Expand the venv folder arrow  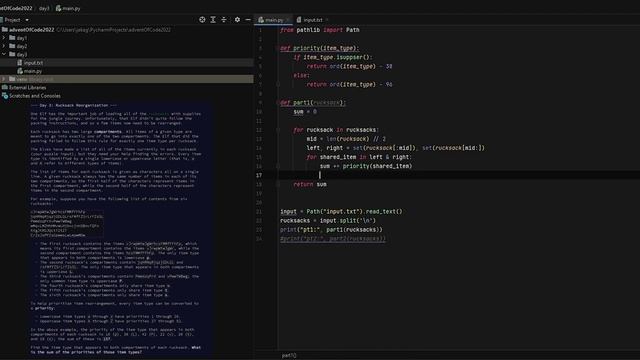coord(4,79)
